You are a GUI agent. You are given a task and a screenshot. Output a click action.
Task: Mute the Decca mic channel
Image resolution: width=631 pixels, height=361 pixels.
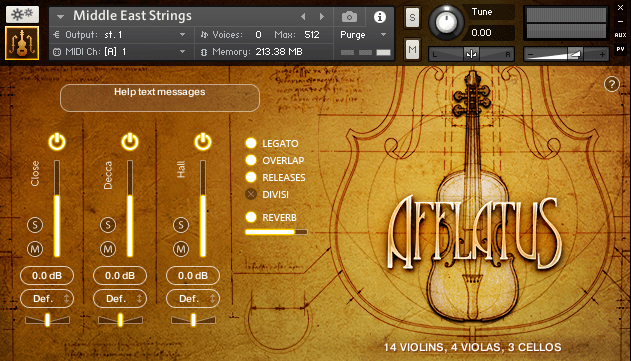tap(108, 250)
